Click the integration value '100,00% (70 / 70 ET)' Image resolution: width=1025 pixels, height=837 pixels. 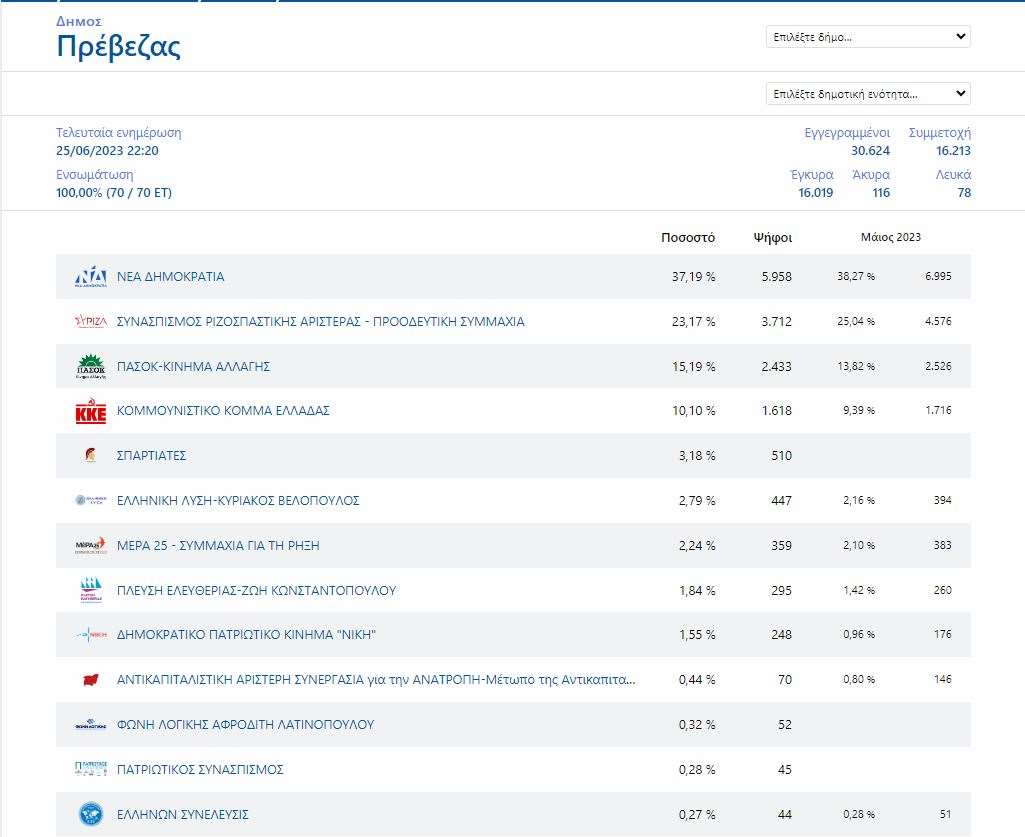(114, 192)
